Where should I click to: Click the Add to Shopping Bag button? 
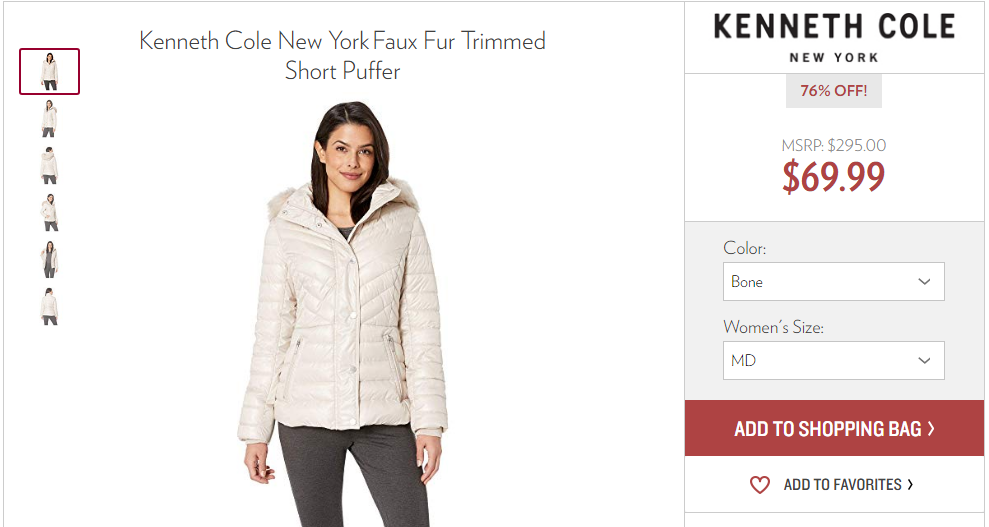pyautogui.click(x=834, y=428)
